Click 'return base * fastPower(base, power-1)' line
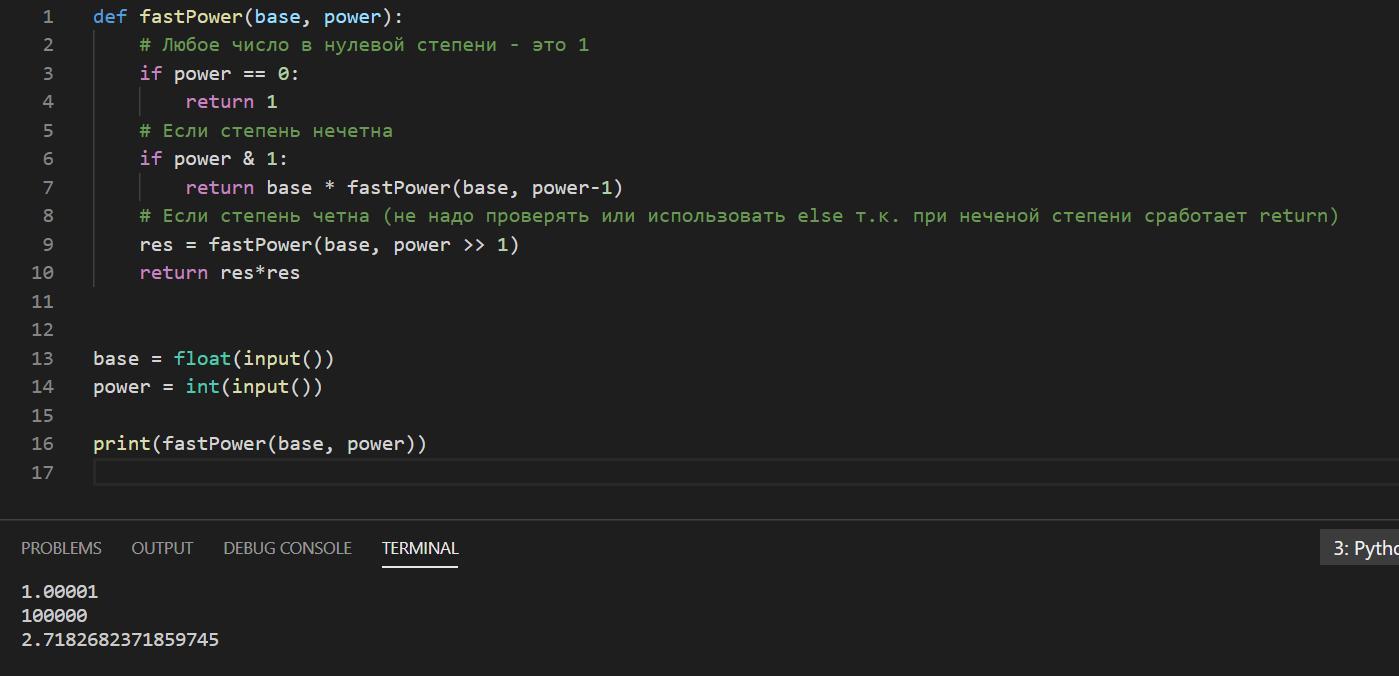This screenshot has width=1399, height=676. (x=404, y=188)
